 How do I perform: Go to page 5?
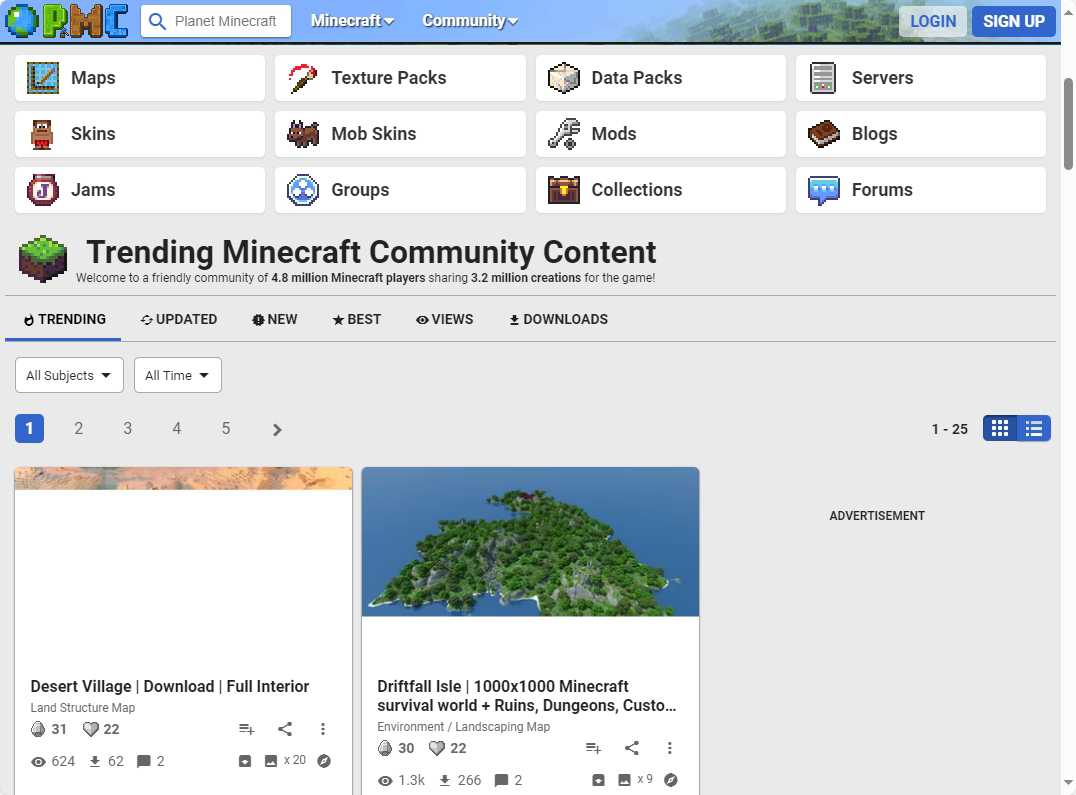coord(226,429)
